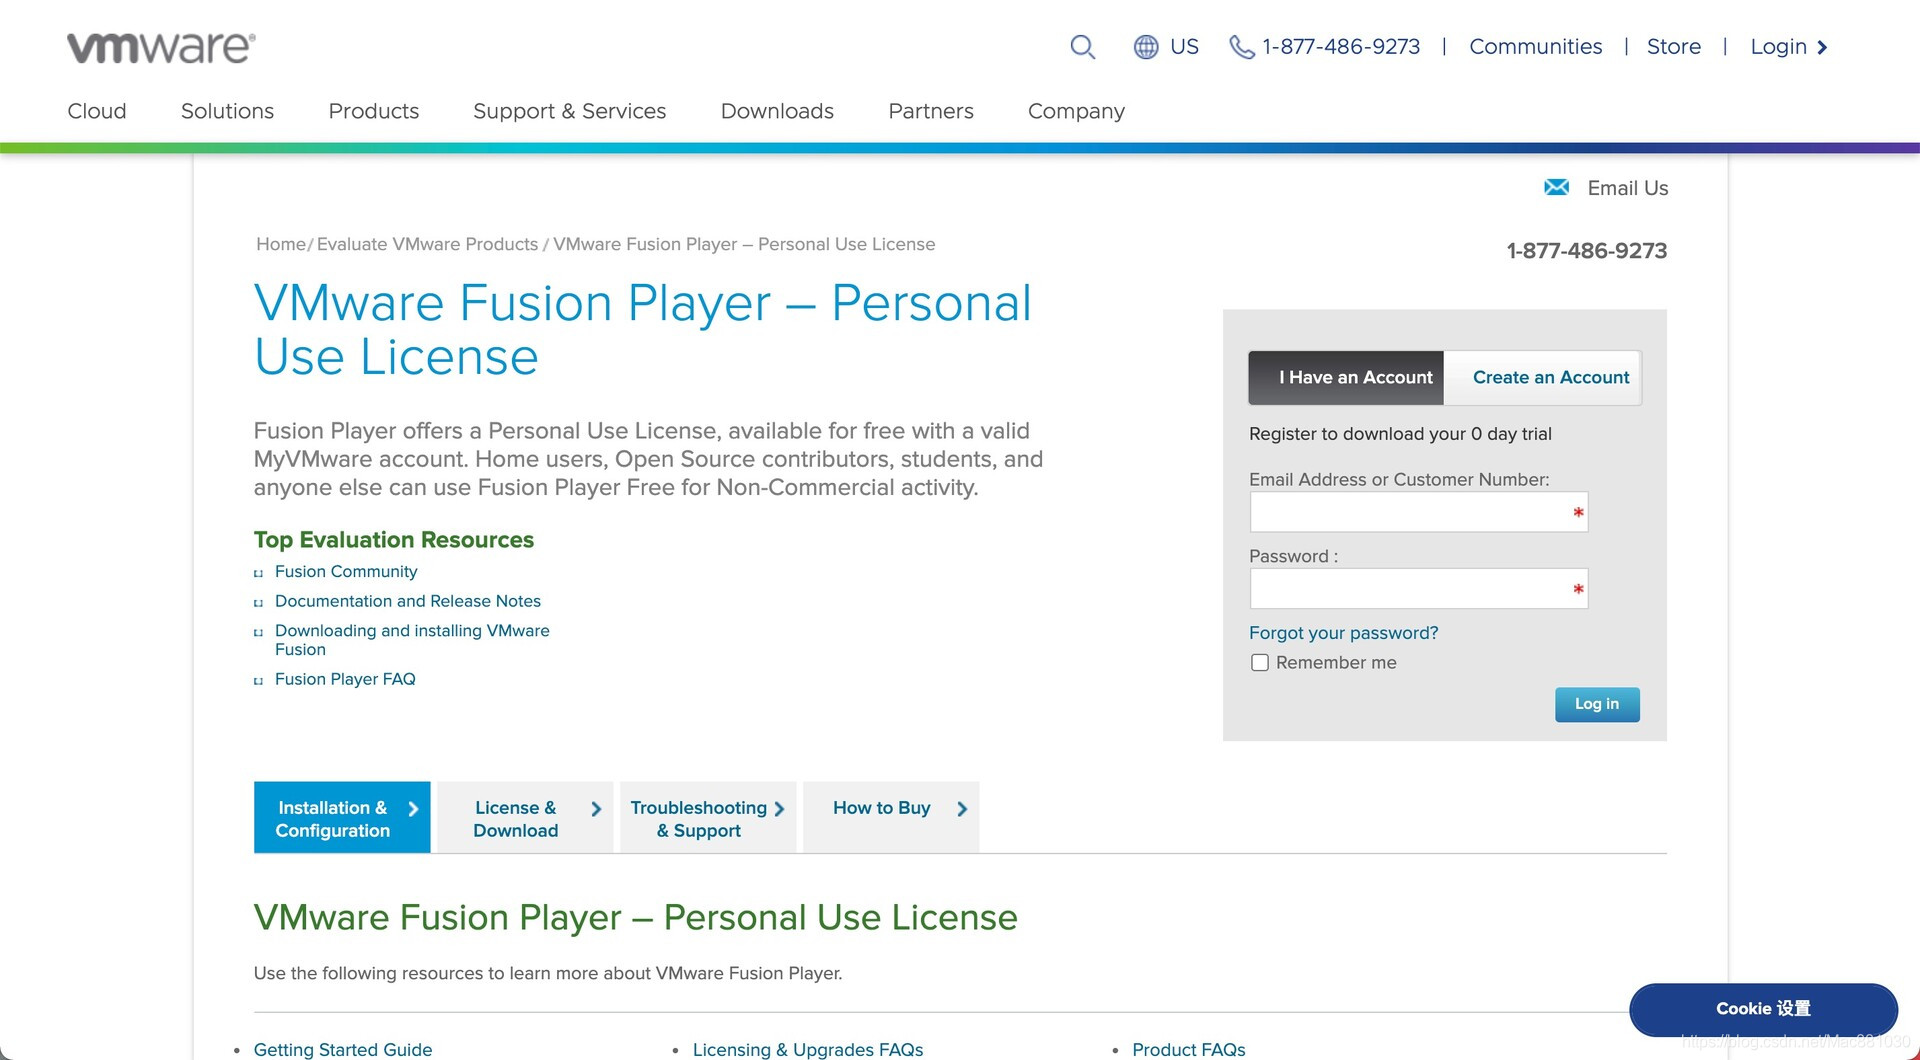The height and width of the screenshot is (1060, 1920).
Task: Click into the Password field
Action: click(x=1410, y=589)
